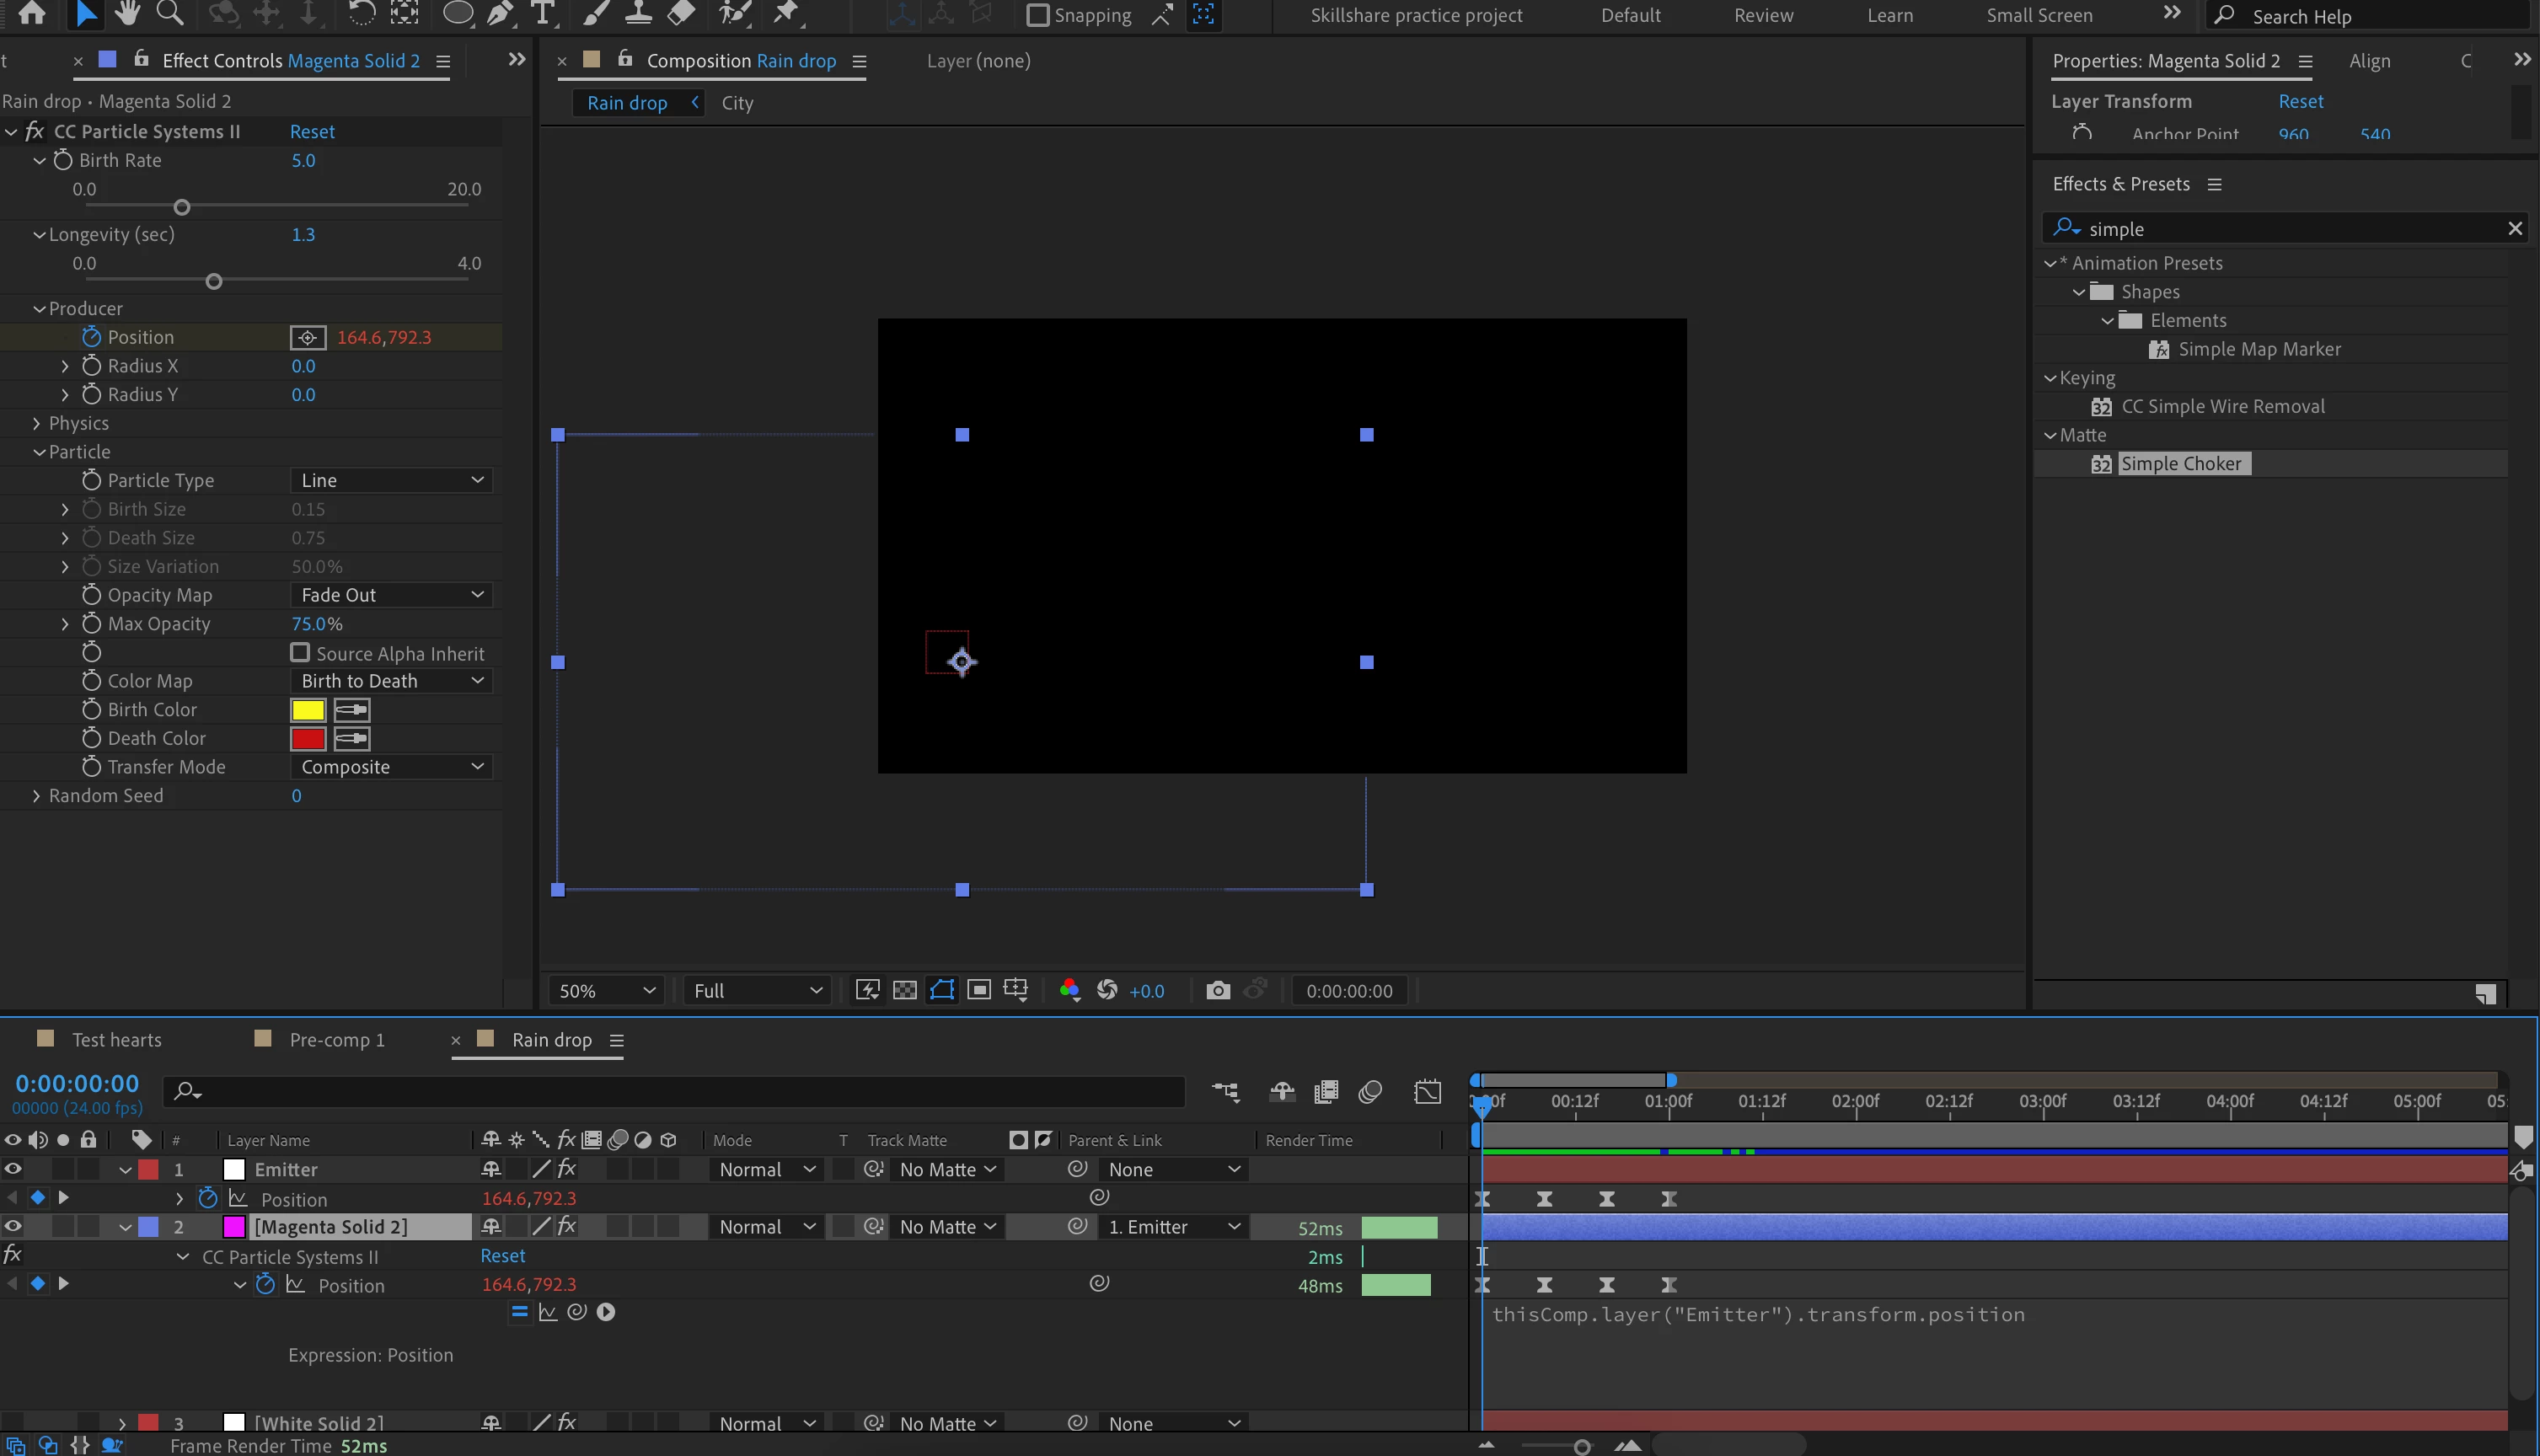Switch to the Test hearts timeline tab

click(x=116, y=1040)
